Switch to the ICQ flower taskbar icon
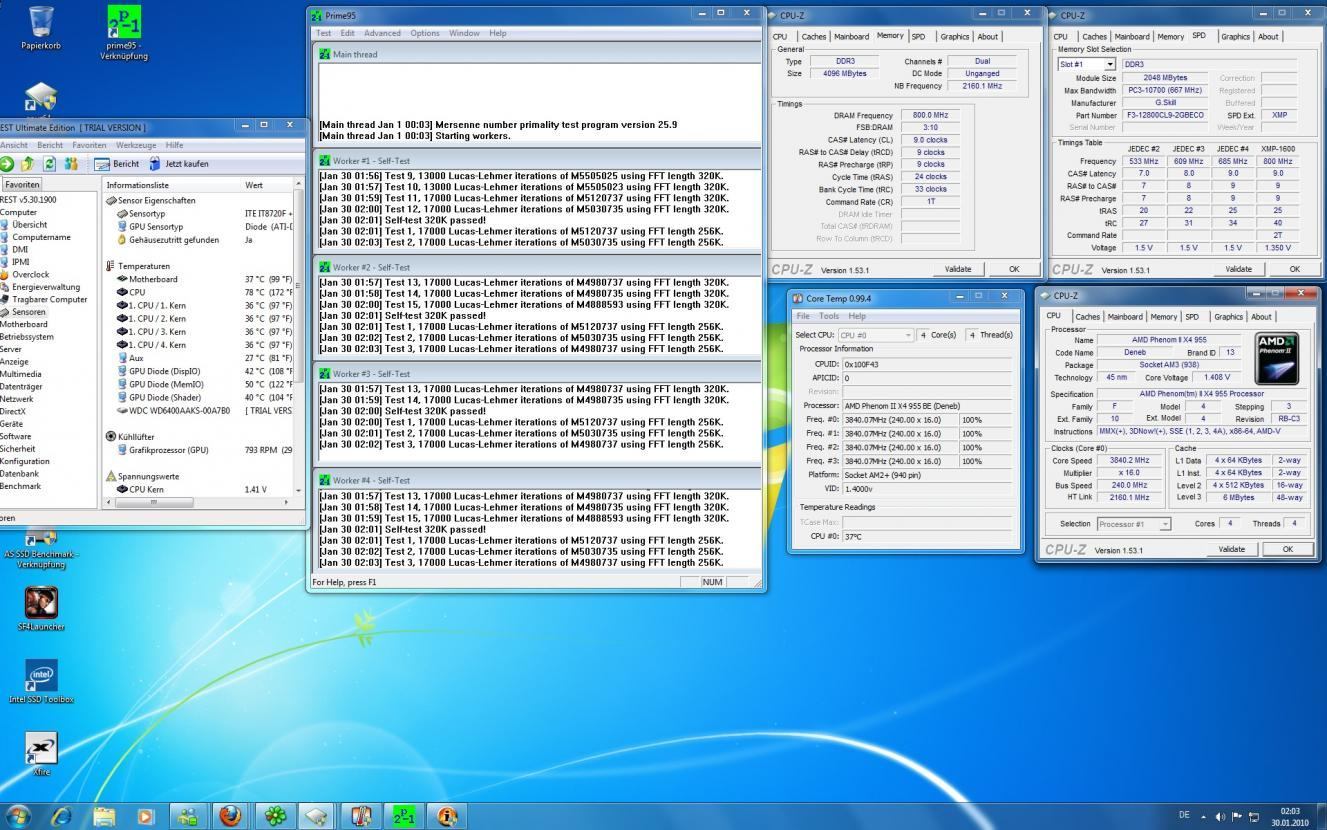The width and height of the screenshot is (1327, 830). (x=274, y=816)
